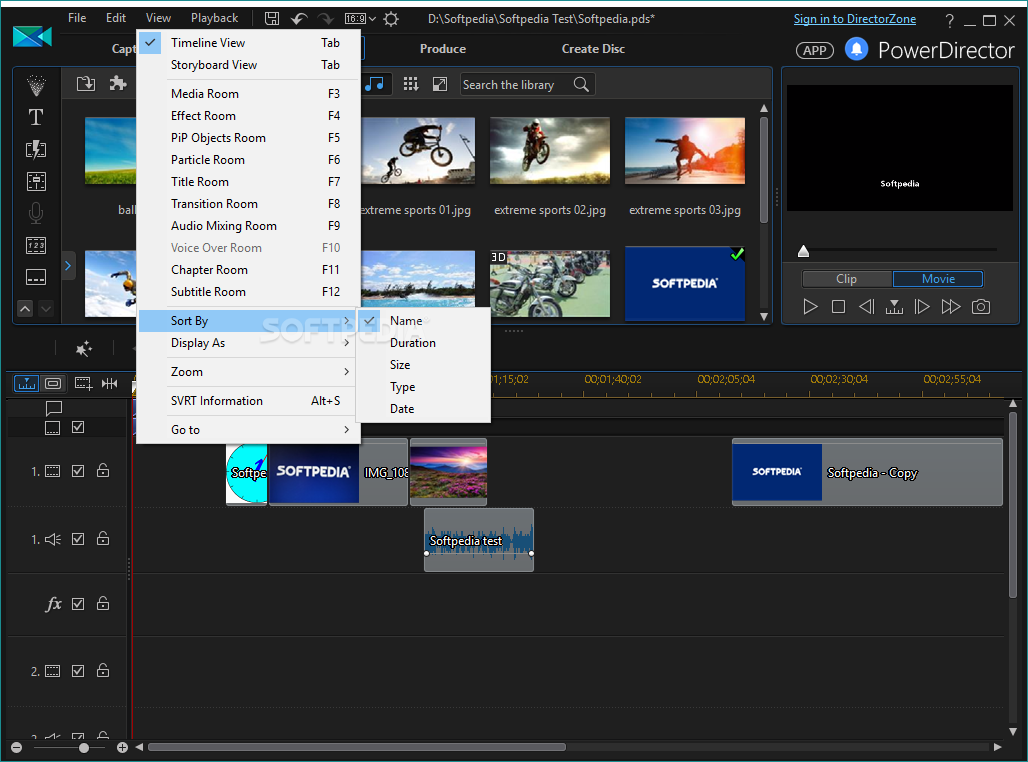
Task: Click the notification bell icon
Action: click(856, 50)
